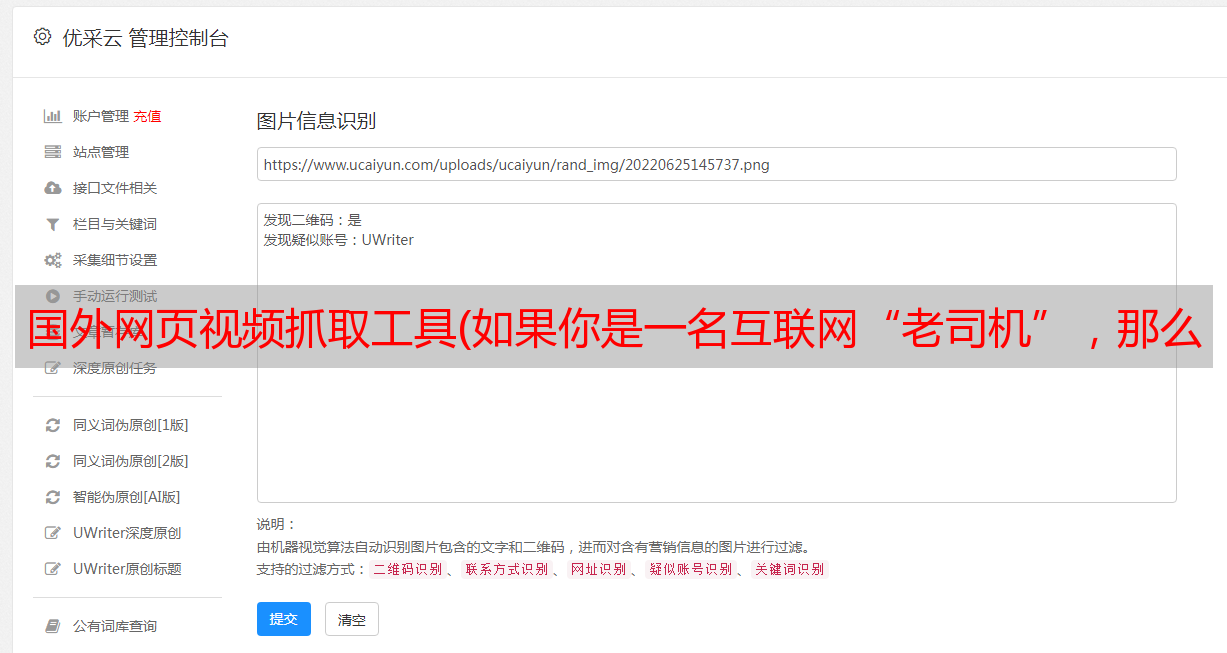Click the red 充值 link
Viewport: 1227px width, 653px height.
[147, 116]
